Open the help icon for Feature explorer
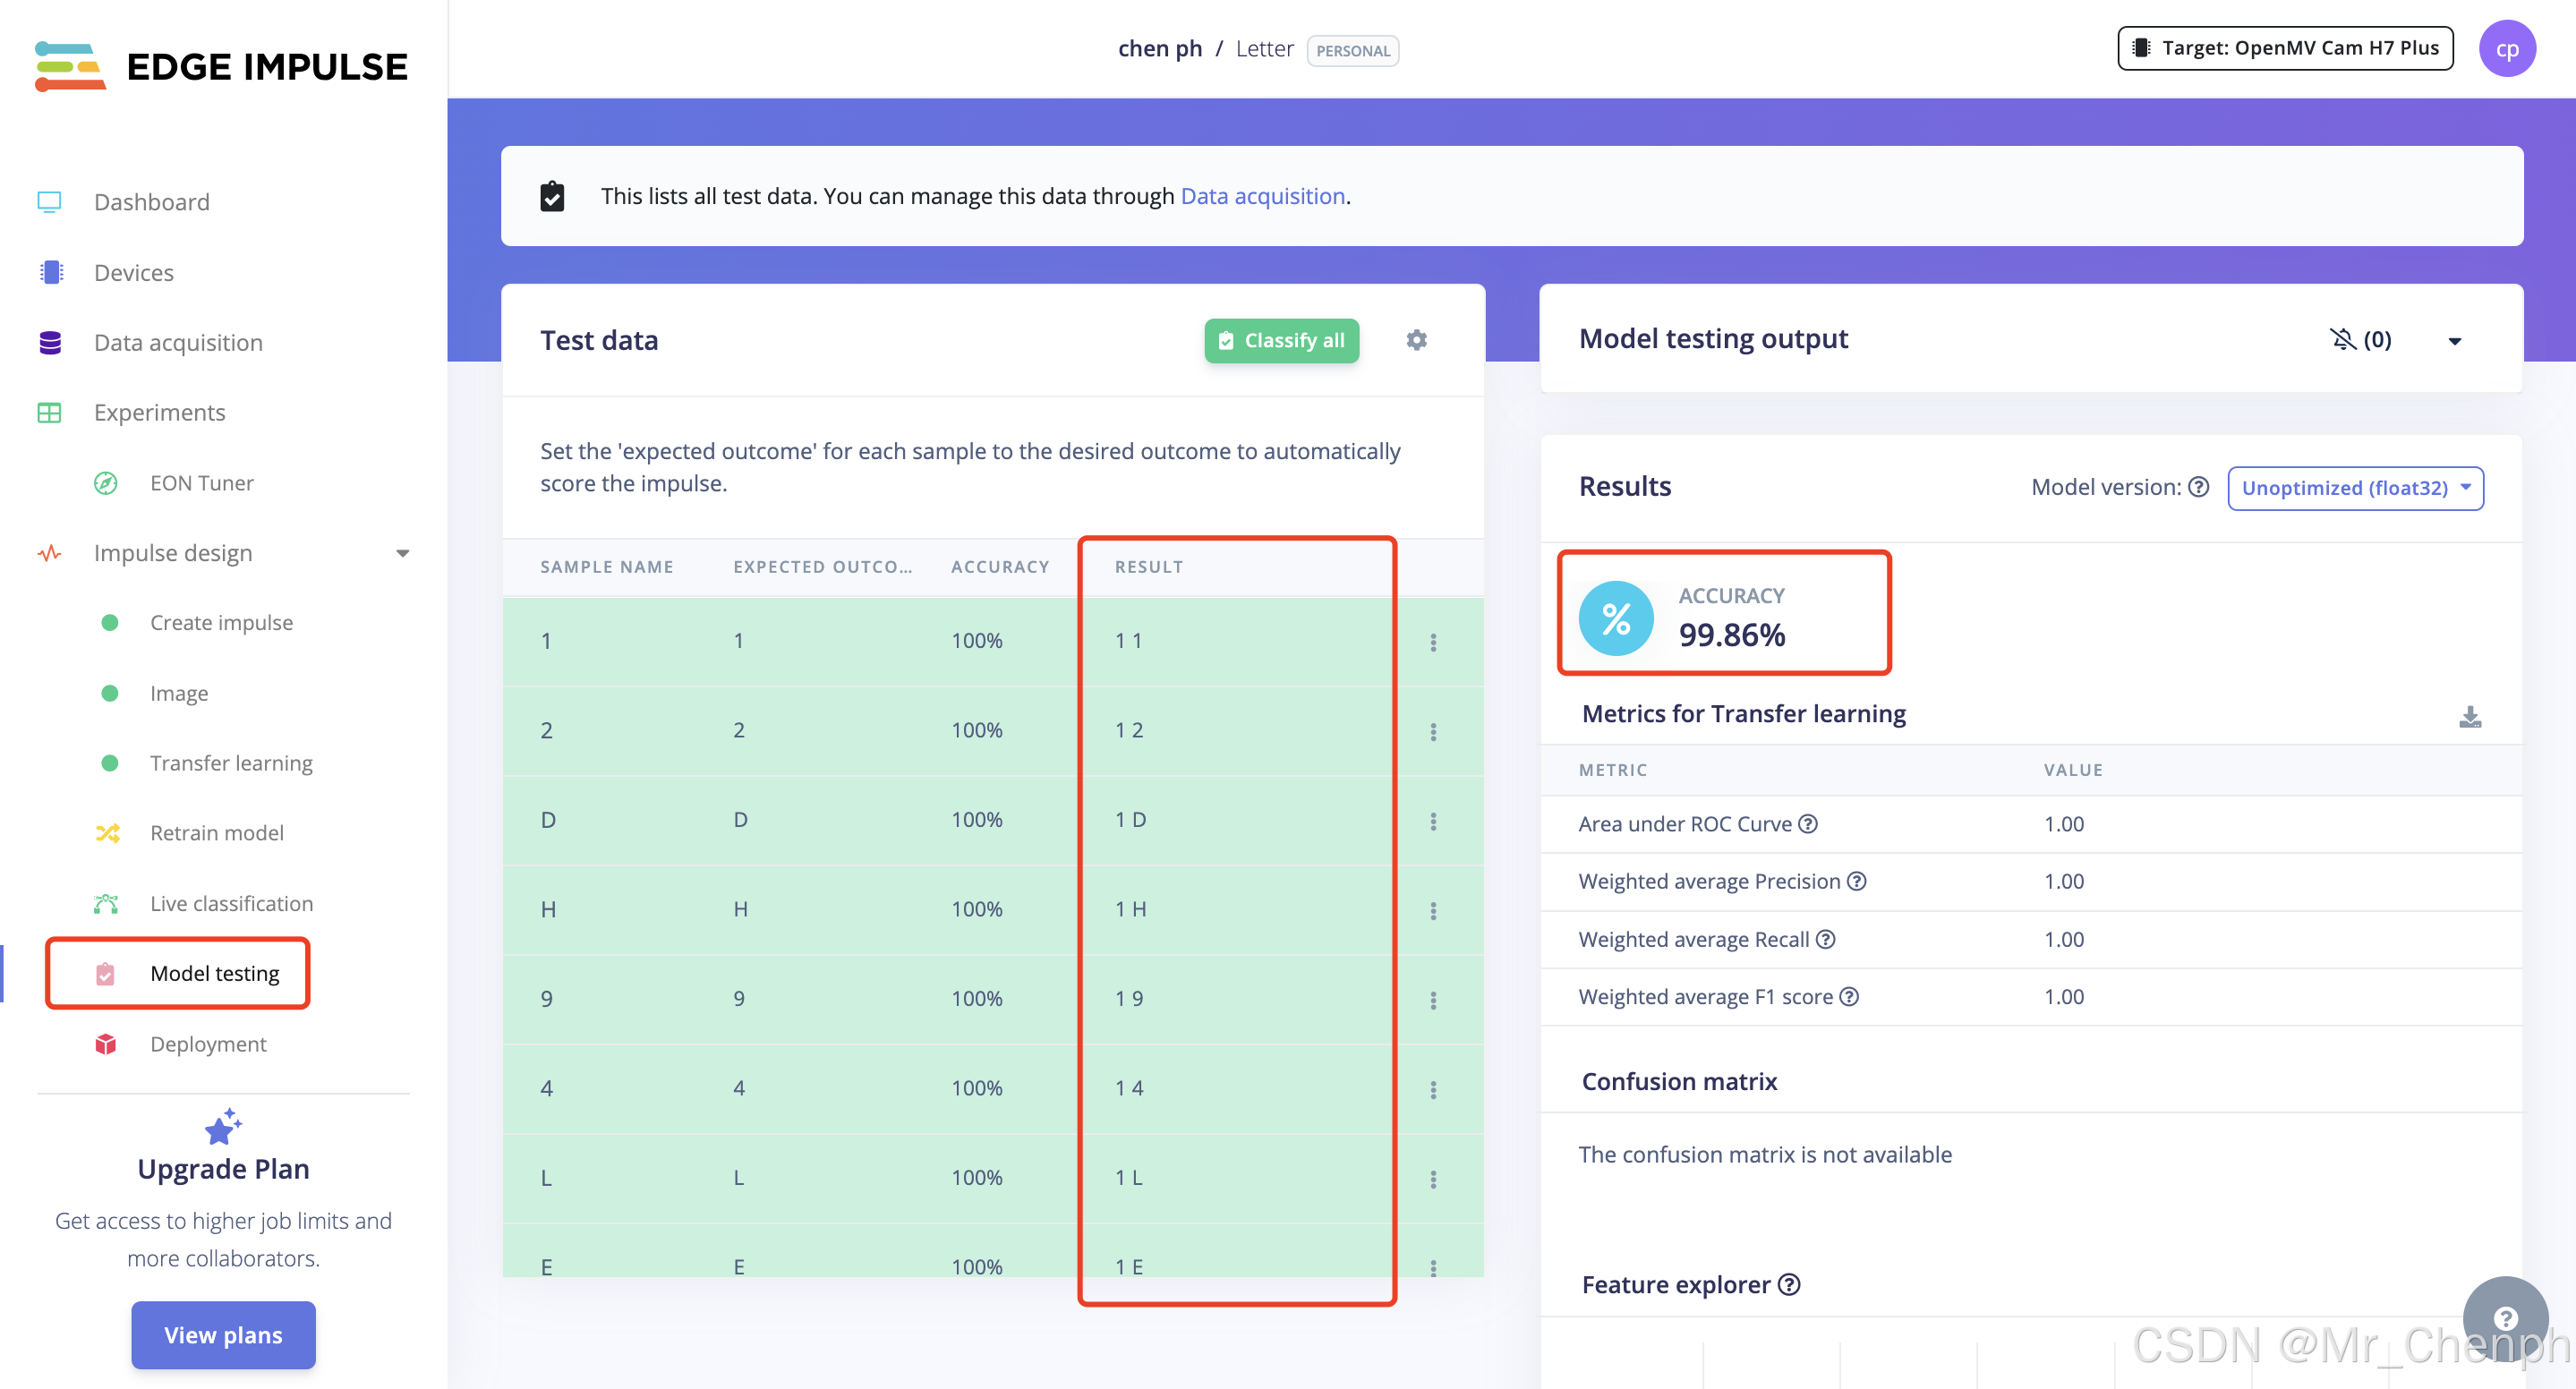2576x1389 pixels. (x=1790, y=1284)
